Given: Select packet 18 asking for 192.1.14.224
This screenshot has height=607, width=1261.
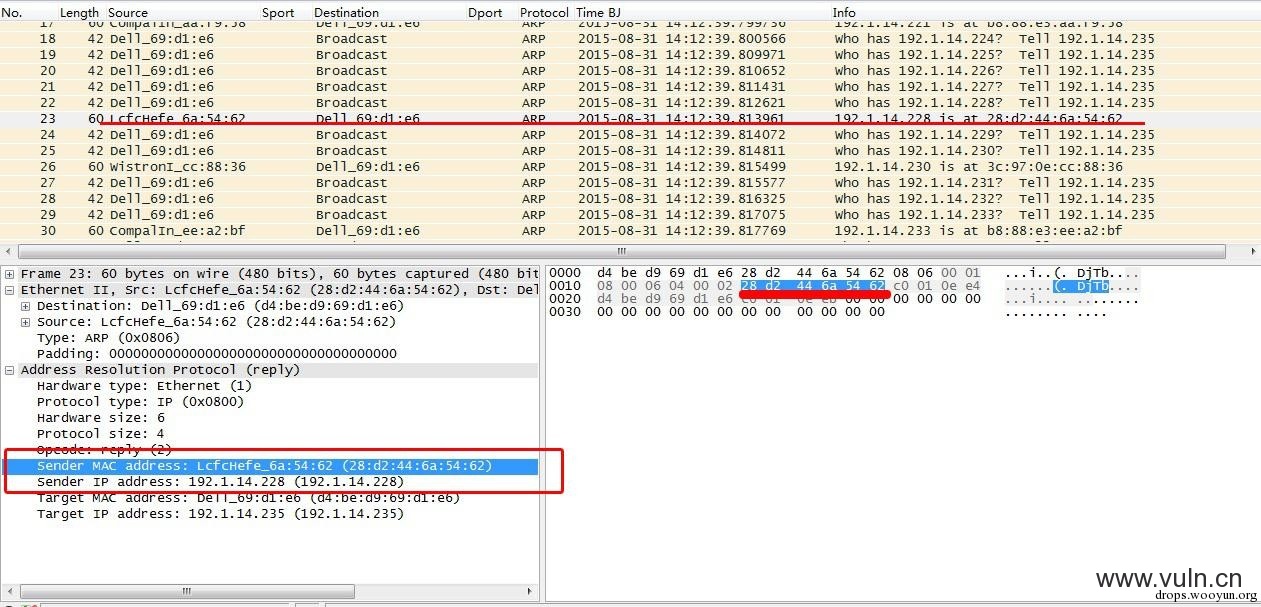Looking at the screenshot, I should [x=630, y=39].
